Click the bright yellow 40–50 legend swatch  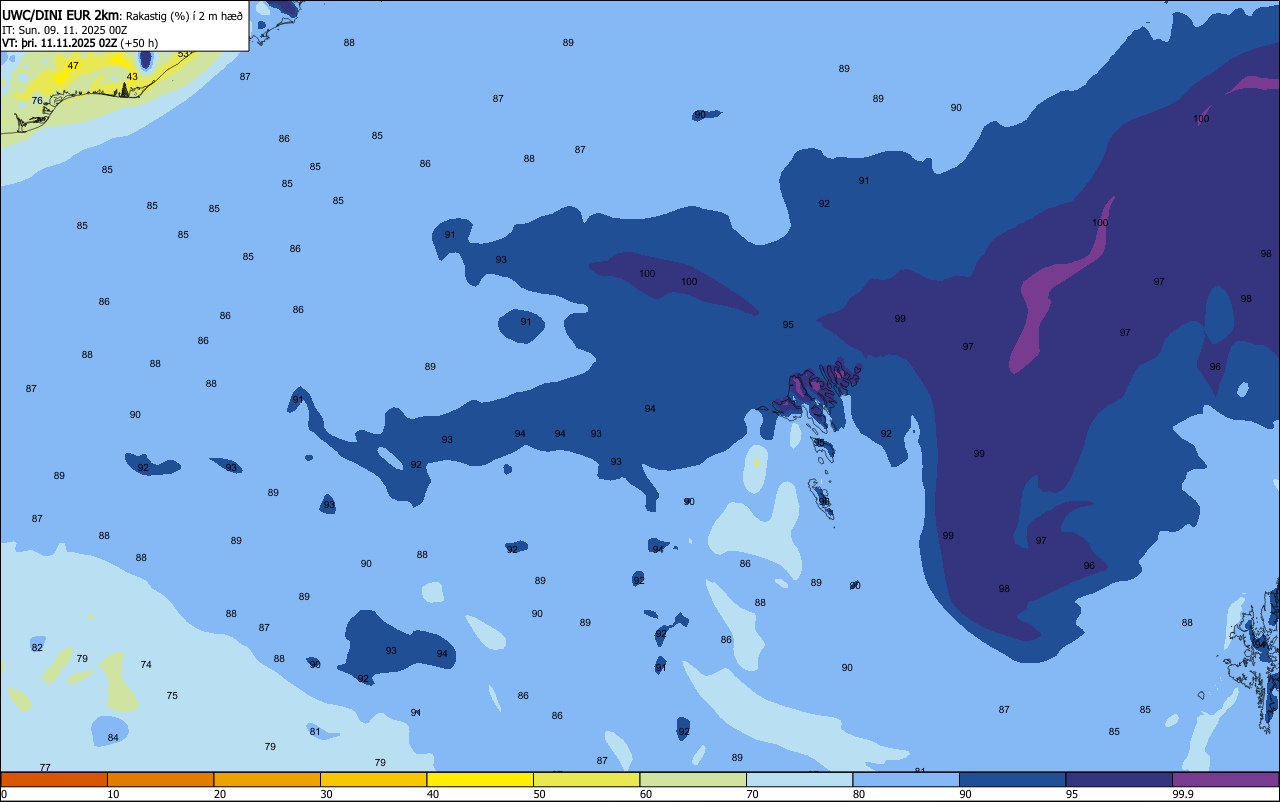480,779
